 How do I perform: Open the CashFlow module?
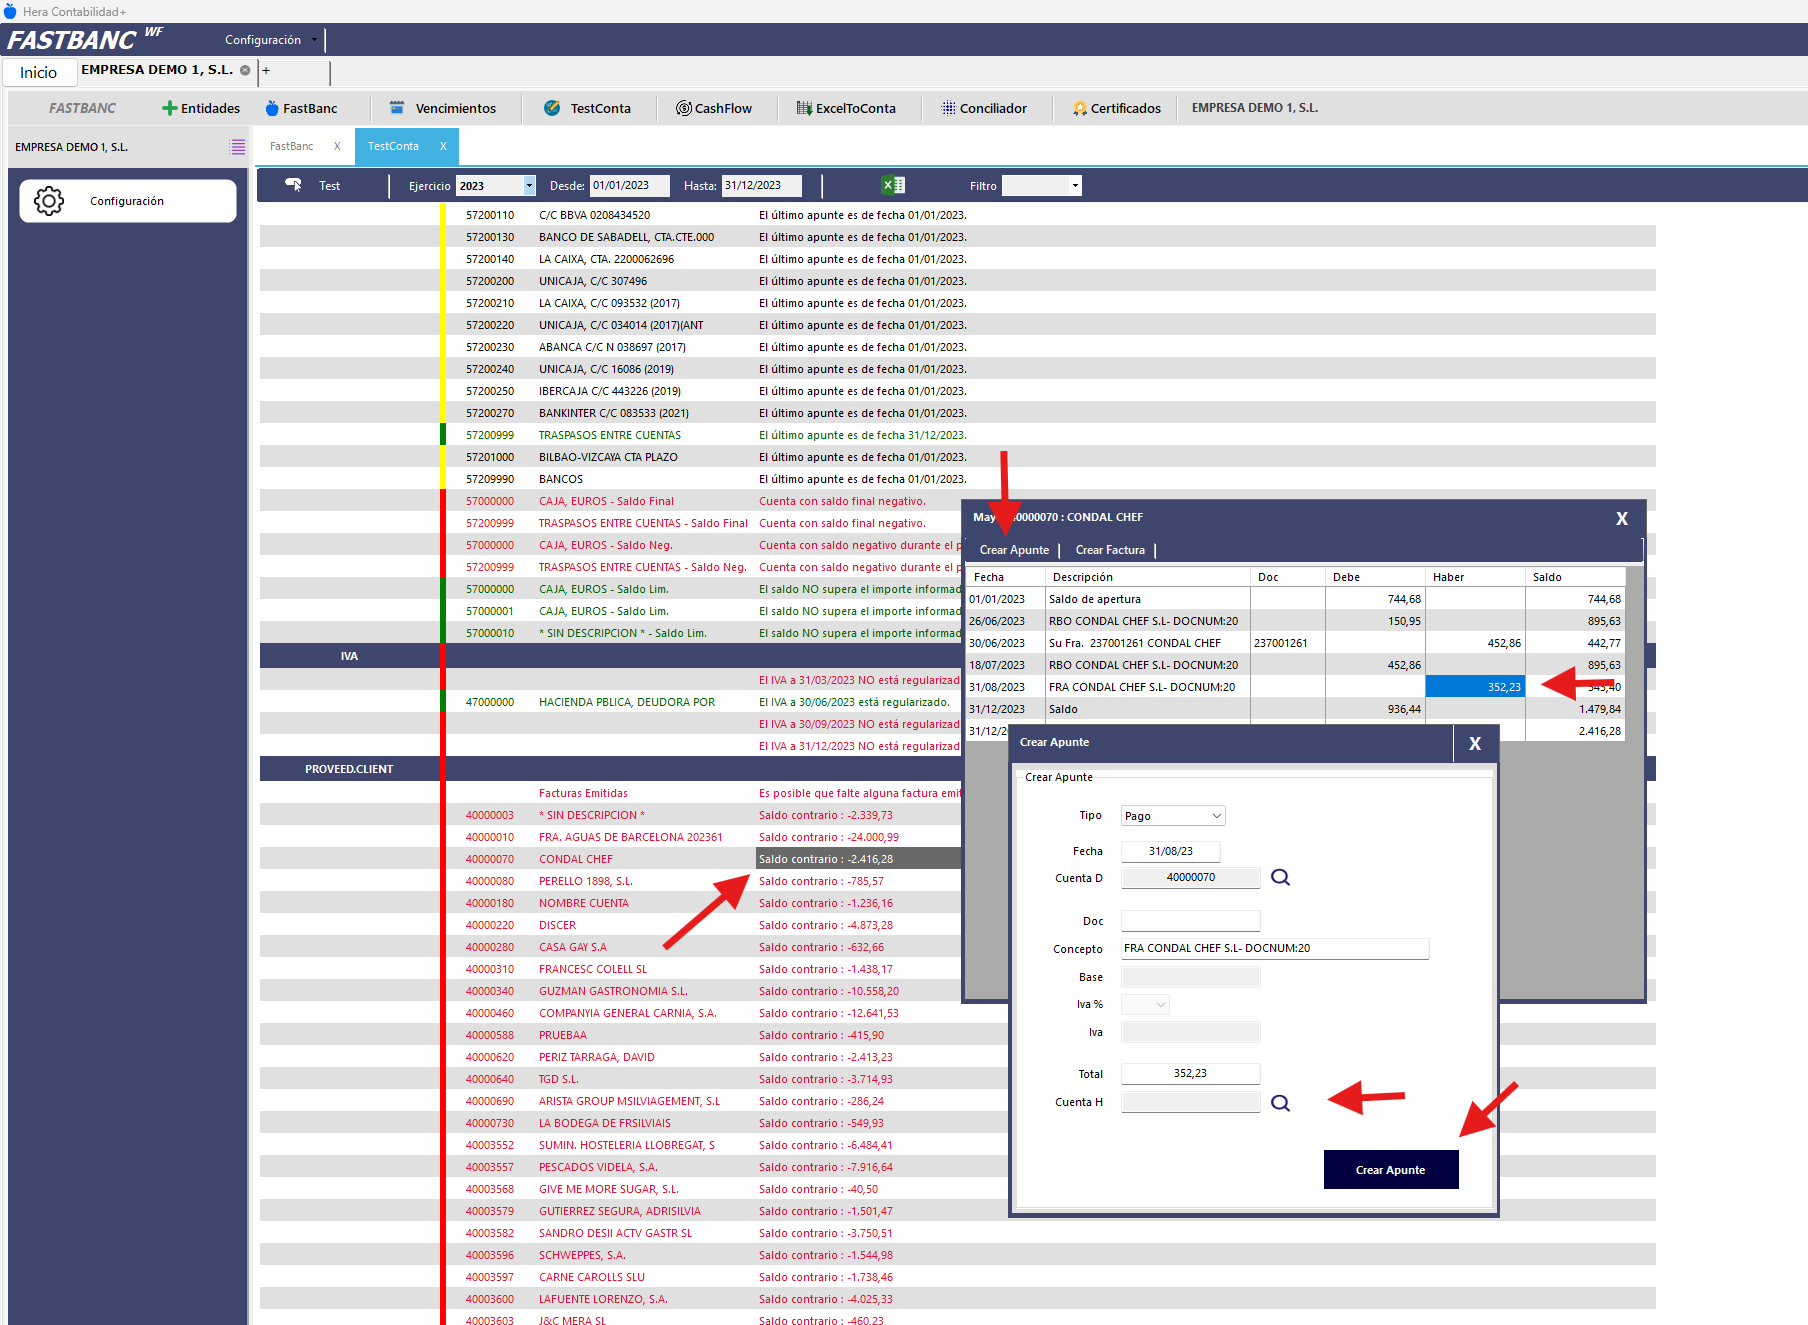[714, 108]
